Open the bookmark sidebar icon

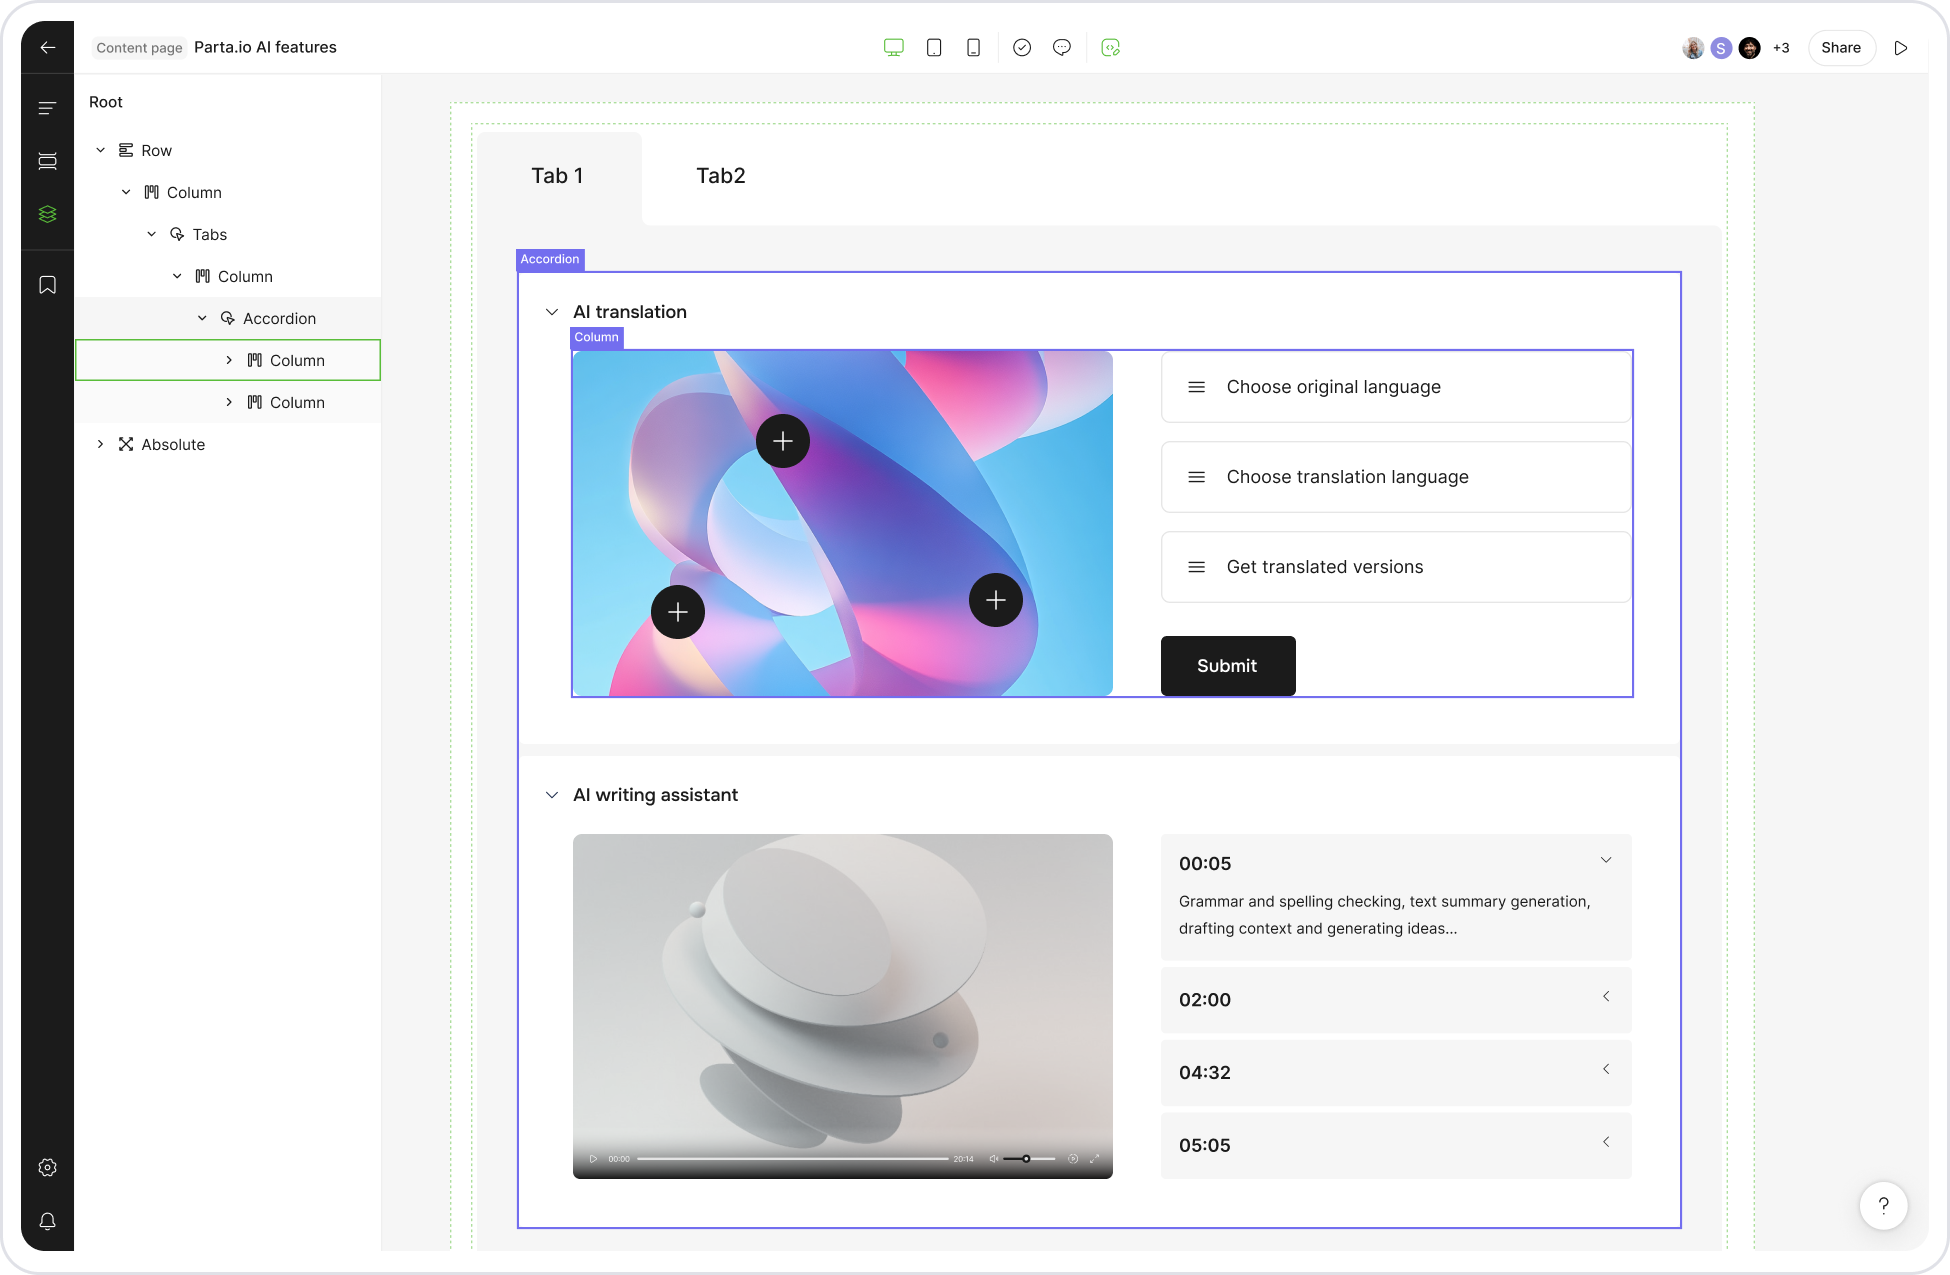click(47, 285)
